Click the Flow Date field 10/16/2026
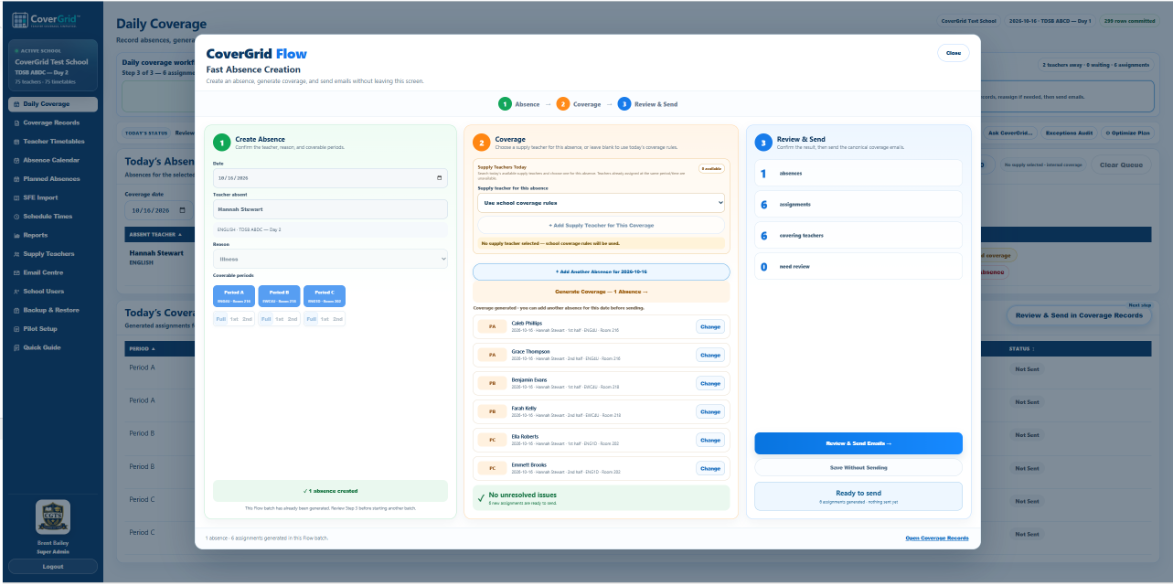1173x584 pixels. tap(330, 178)
